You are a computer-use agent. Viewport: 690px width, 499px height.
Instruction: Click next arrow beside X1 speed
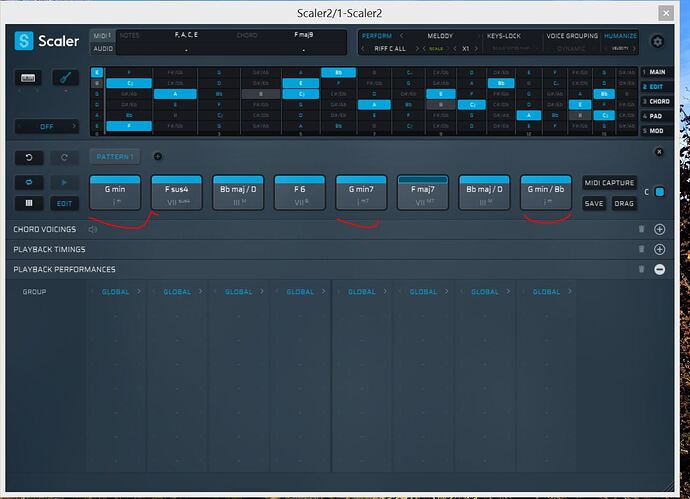click(x=476, y=48)
